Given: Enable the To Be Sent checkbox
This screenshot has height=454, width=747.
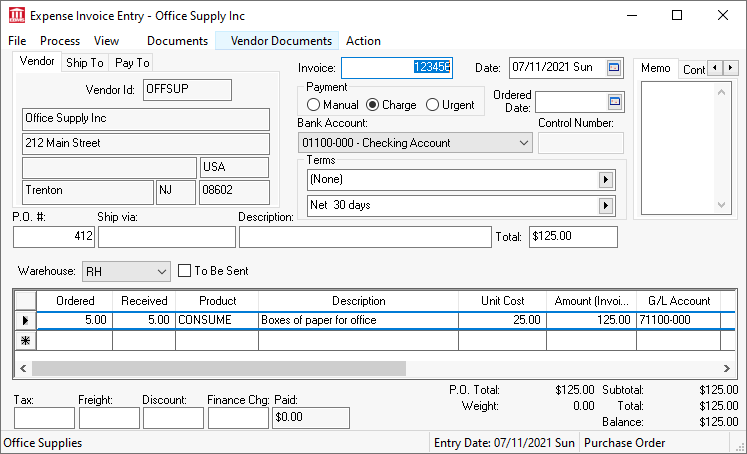Looking at the screenshot, I should tap(184, 270).
